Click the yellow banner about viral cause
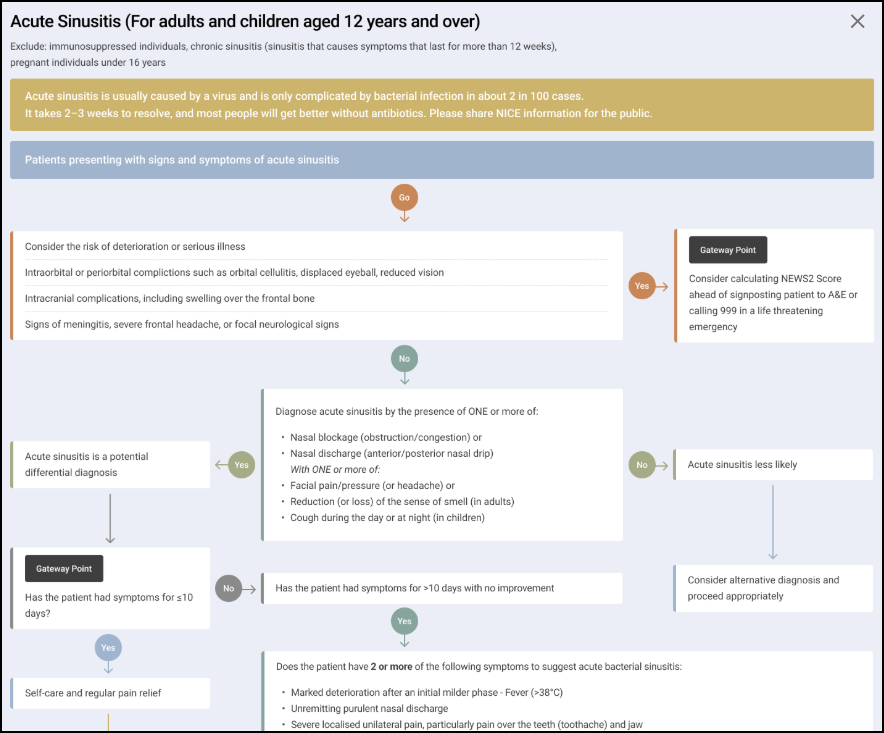This screenshot has width=884, height=733. click(441, 105)
